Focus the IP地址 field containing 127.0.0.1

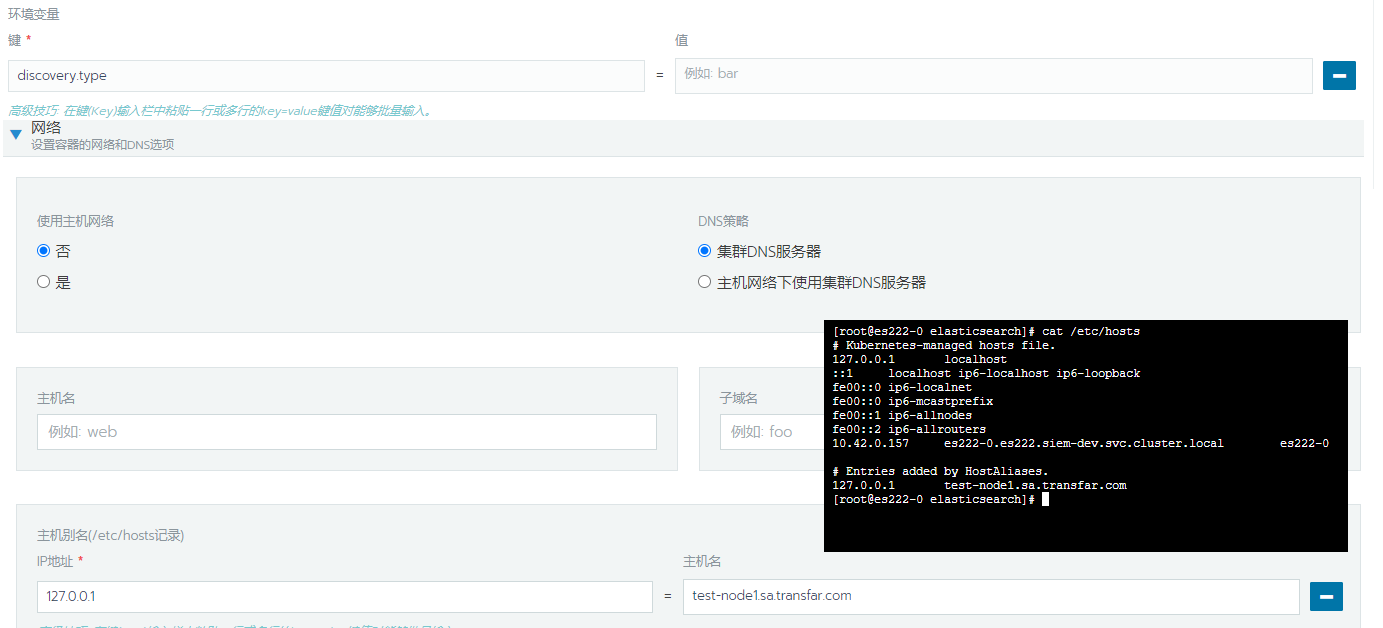(x=344, y=596)
